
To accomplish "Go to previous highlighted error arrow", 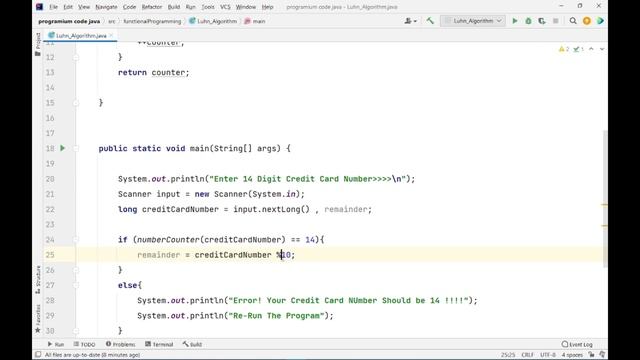I will click(591, 49).
